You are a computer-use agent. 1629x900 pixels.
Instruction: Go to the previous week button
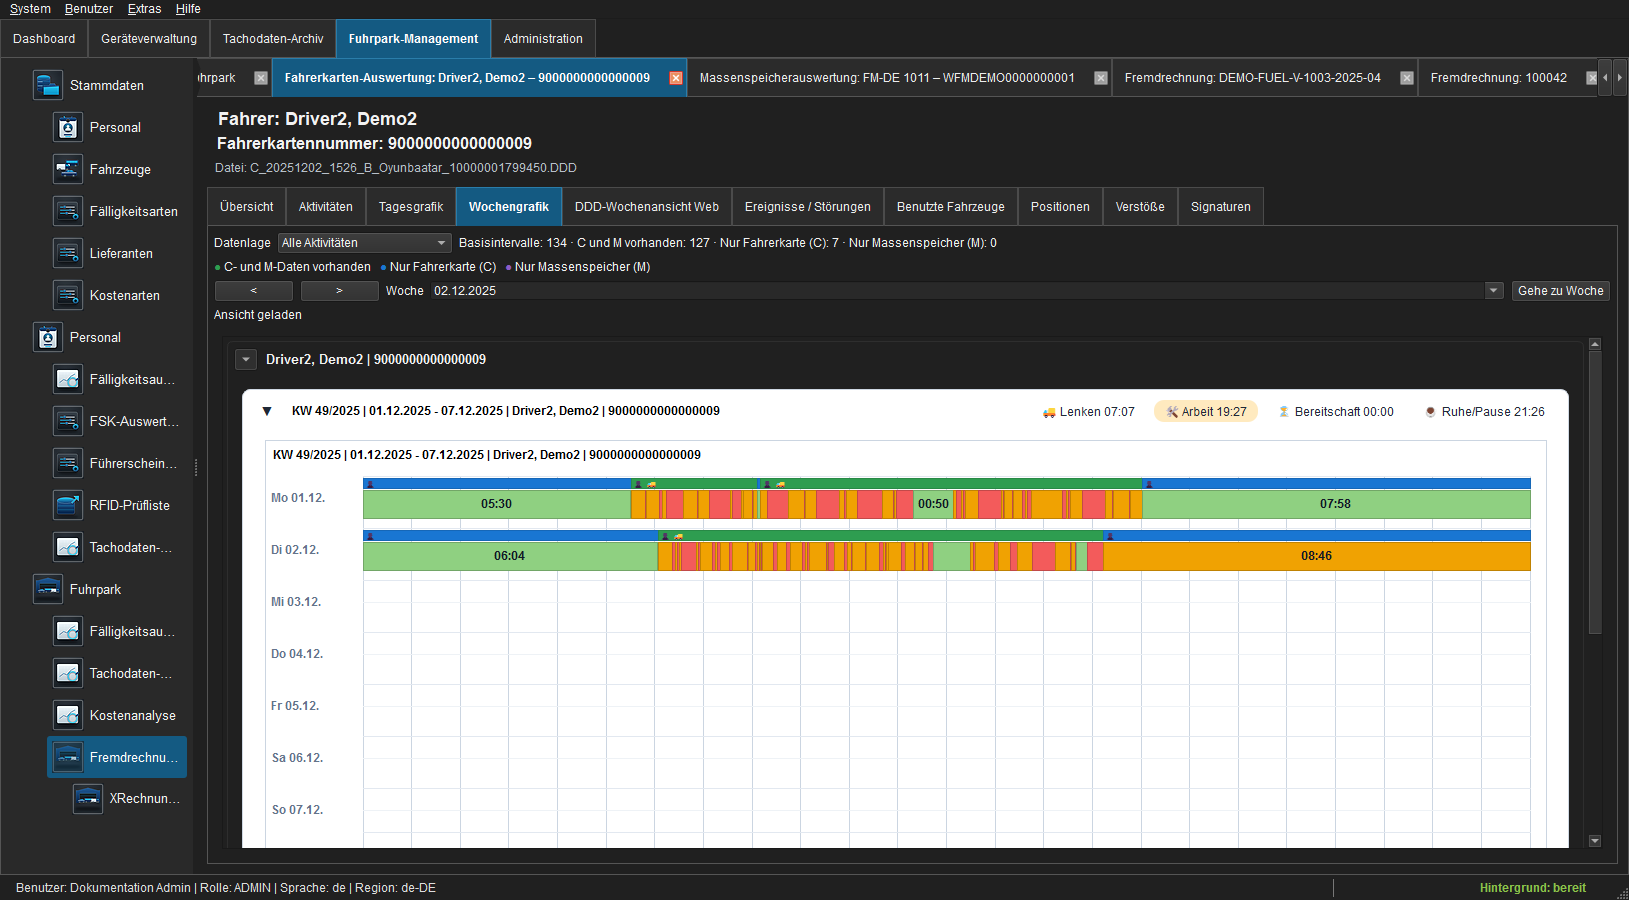tap(254, 291)
